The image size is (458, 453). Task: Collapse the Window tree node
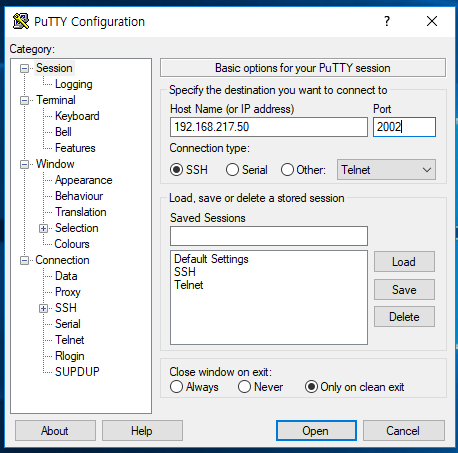24,164
